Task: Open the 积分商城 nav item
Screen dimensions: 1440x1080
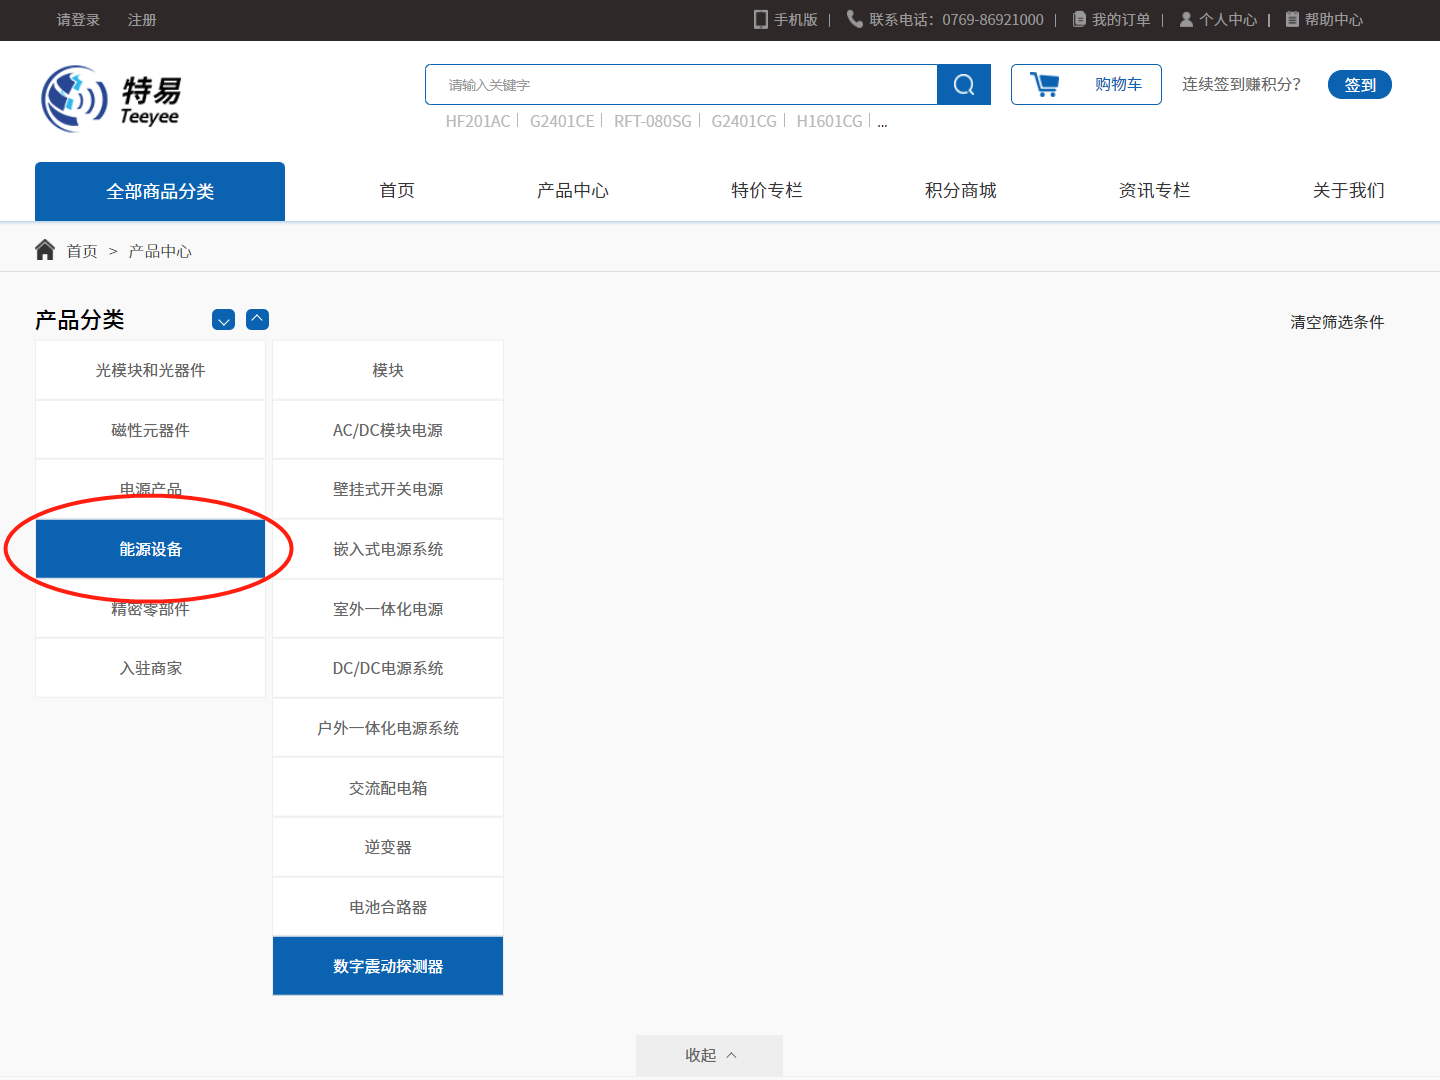Action: (x=960, y=190)
